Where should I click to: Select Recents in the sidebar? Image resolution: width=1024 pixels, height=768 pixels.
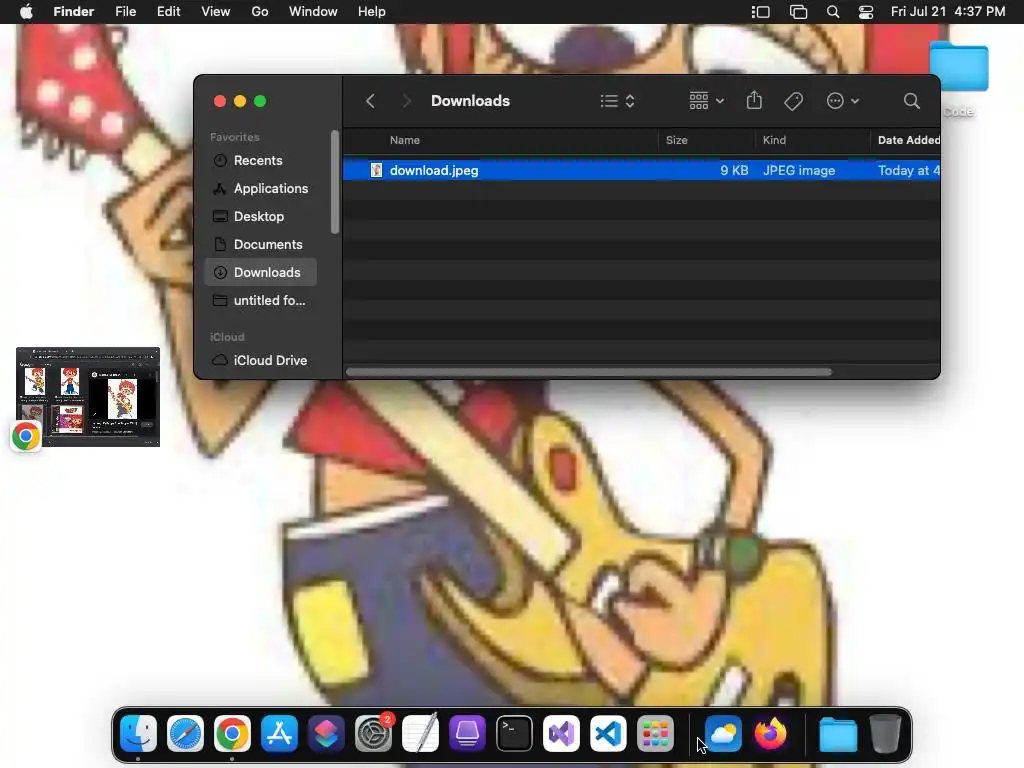click(260, 161)
